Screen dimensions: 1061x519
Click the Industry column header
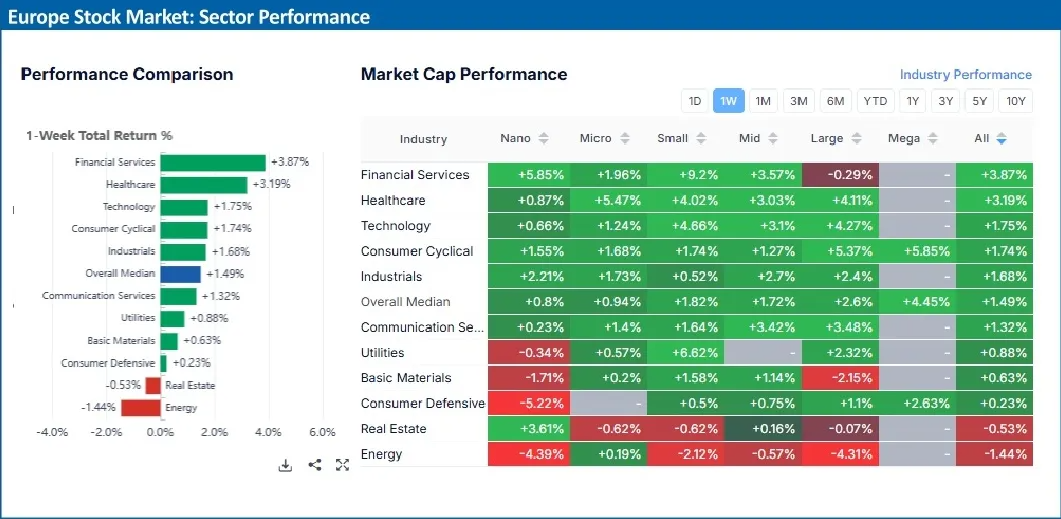423,139
